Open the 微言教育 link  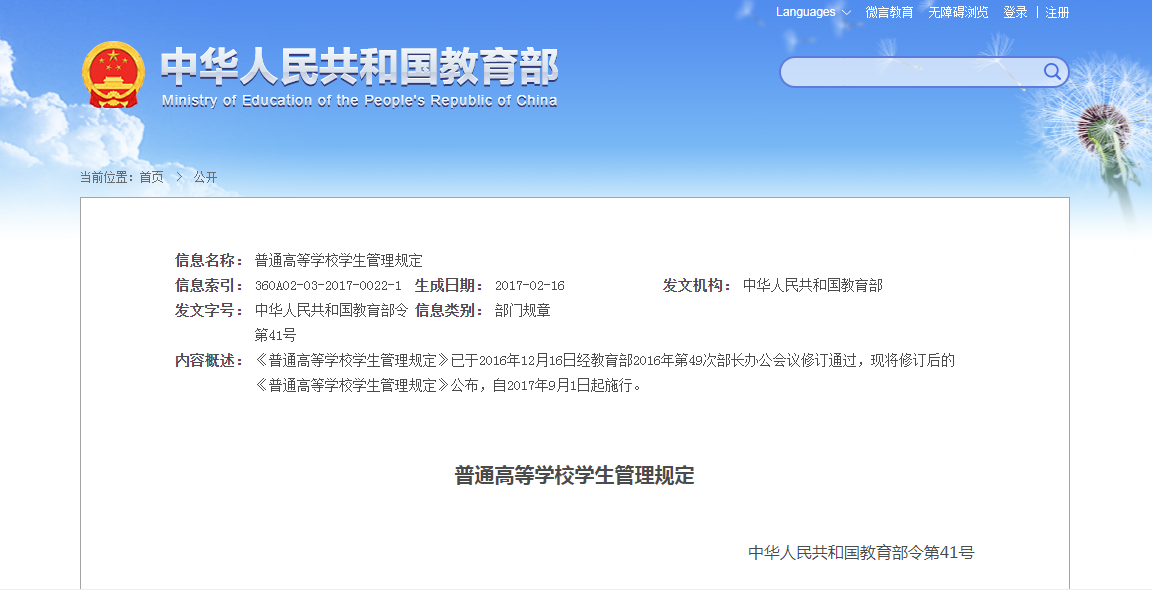coord(889,12)
